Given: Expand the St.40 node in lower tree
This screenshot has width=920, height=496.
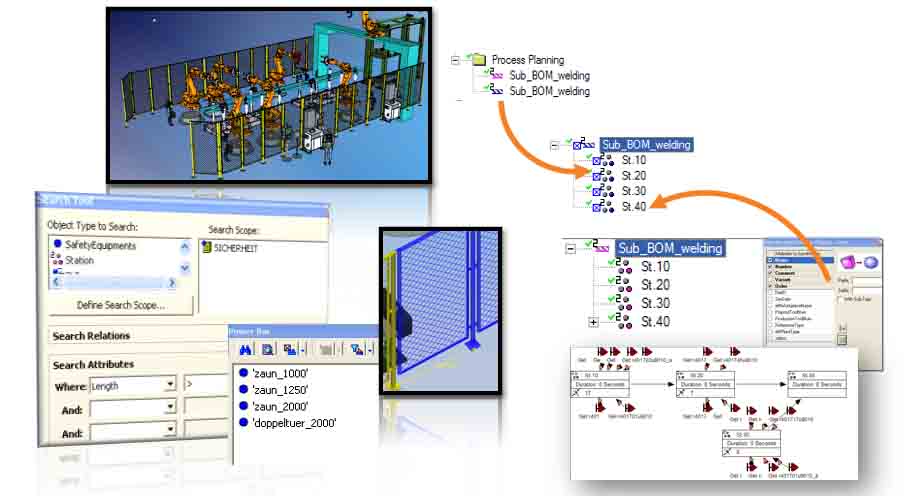Looking at the screenshot, I should [594, 322].
